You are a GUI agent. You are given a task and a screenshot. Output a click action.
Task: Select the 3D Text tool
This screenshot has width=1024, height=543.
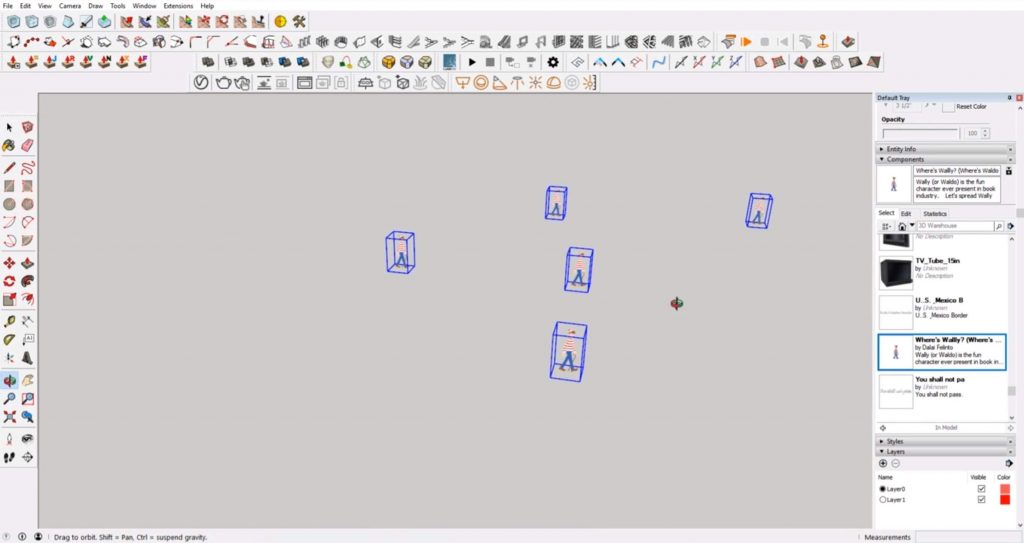[27, 358]
